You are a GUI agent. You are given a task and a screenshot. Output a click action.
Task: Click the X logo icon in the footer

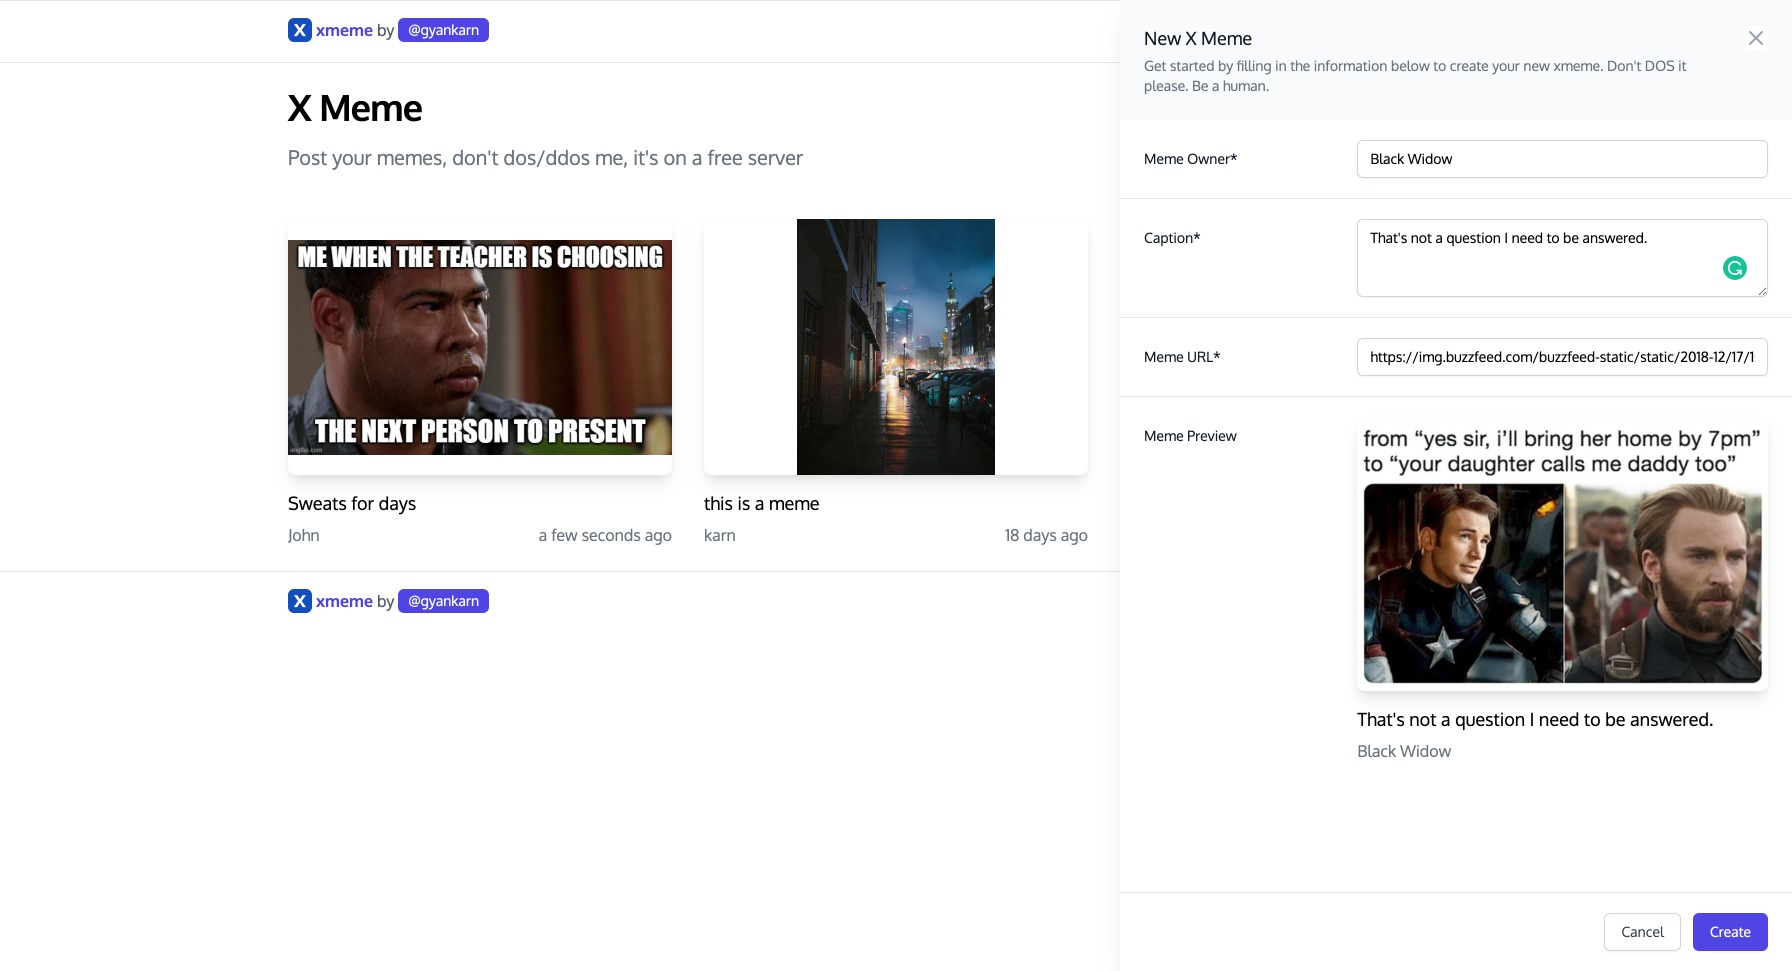click(x=300, y=601)
